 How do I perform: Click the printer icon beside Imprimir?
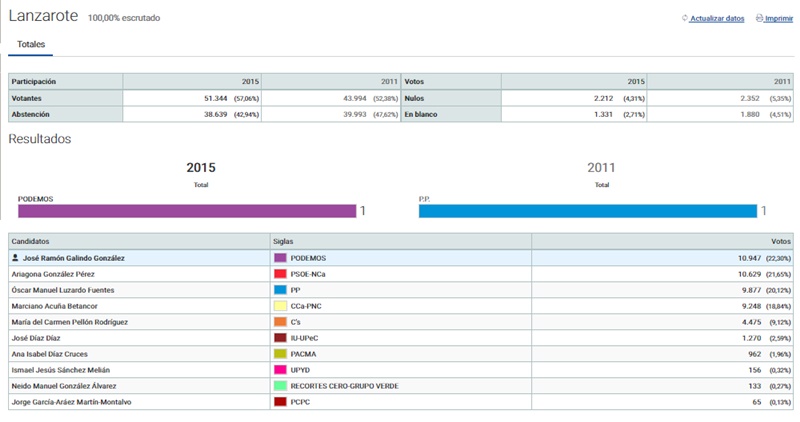pyautogui.click(x=759, y=19)
